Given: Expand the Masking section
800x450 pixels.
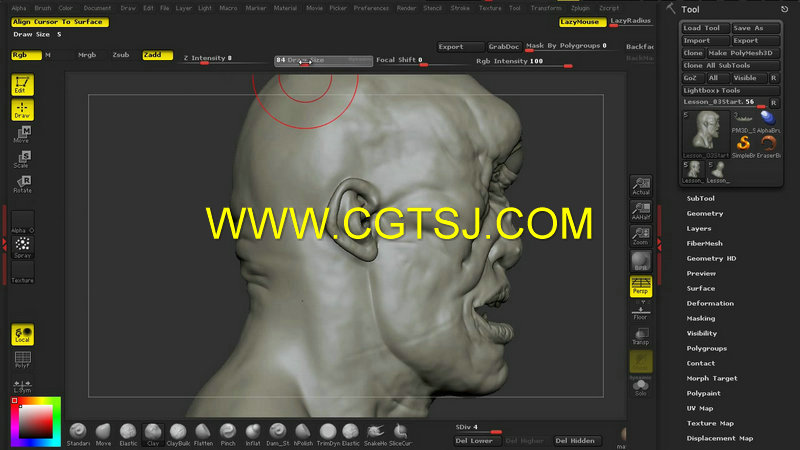Looking at the screenshot, I should 701,318.
